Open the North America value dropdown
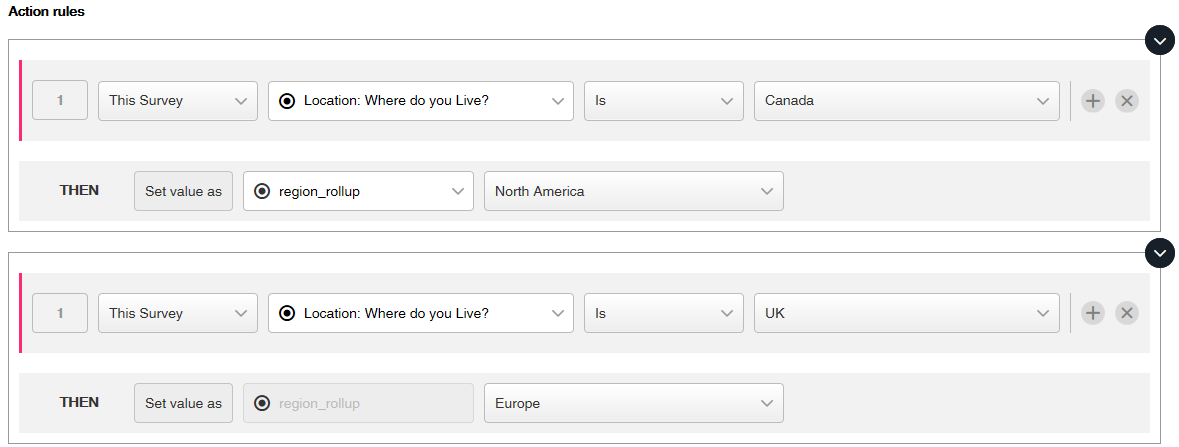 (634, 191)
